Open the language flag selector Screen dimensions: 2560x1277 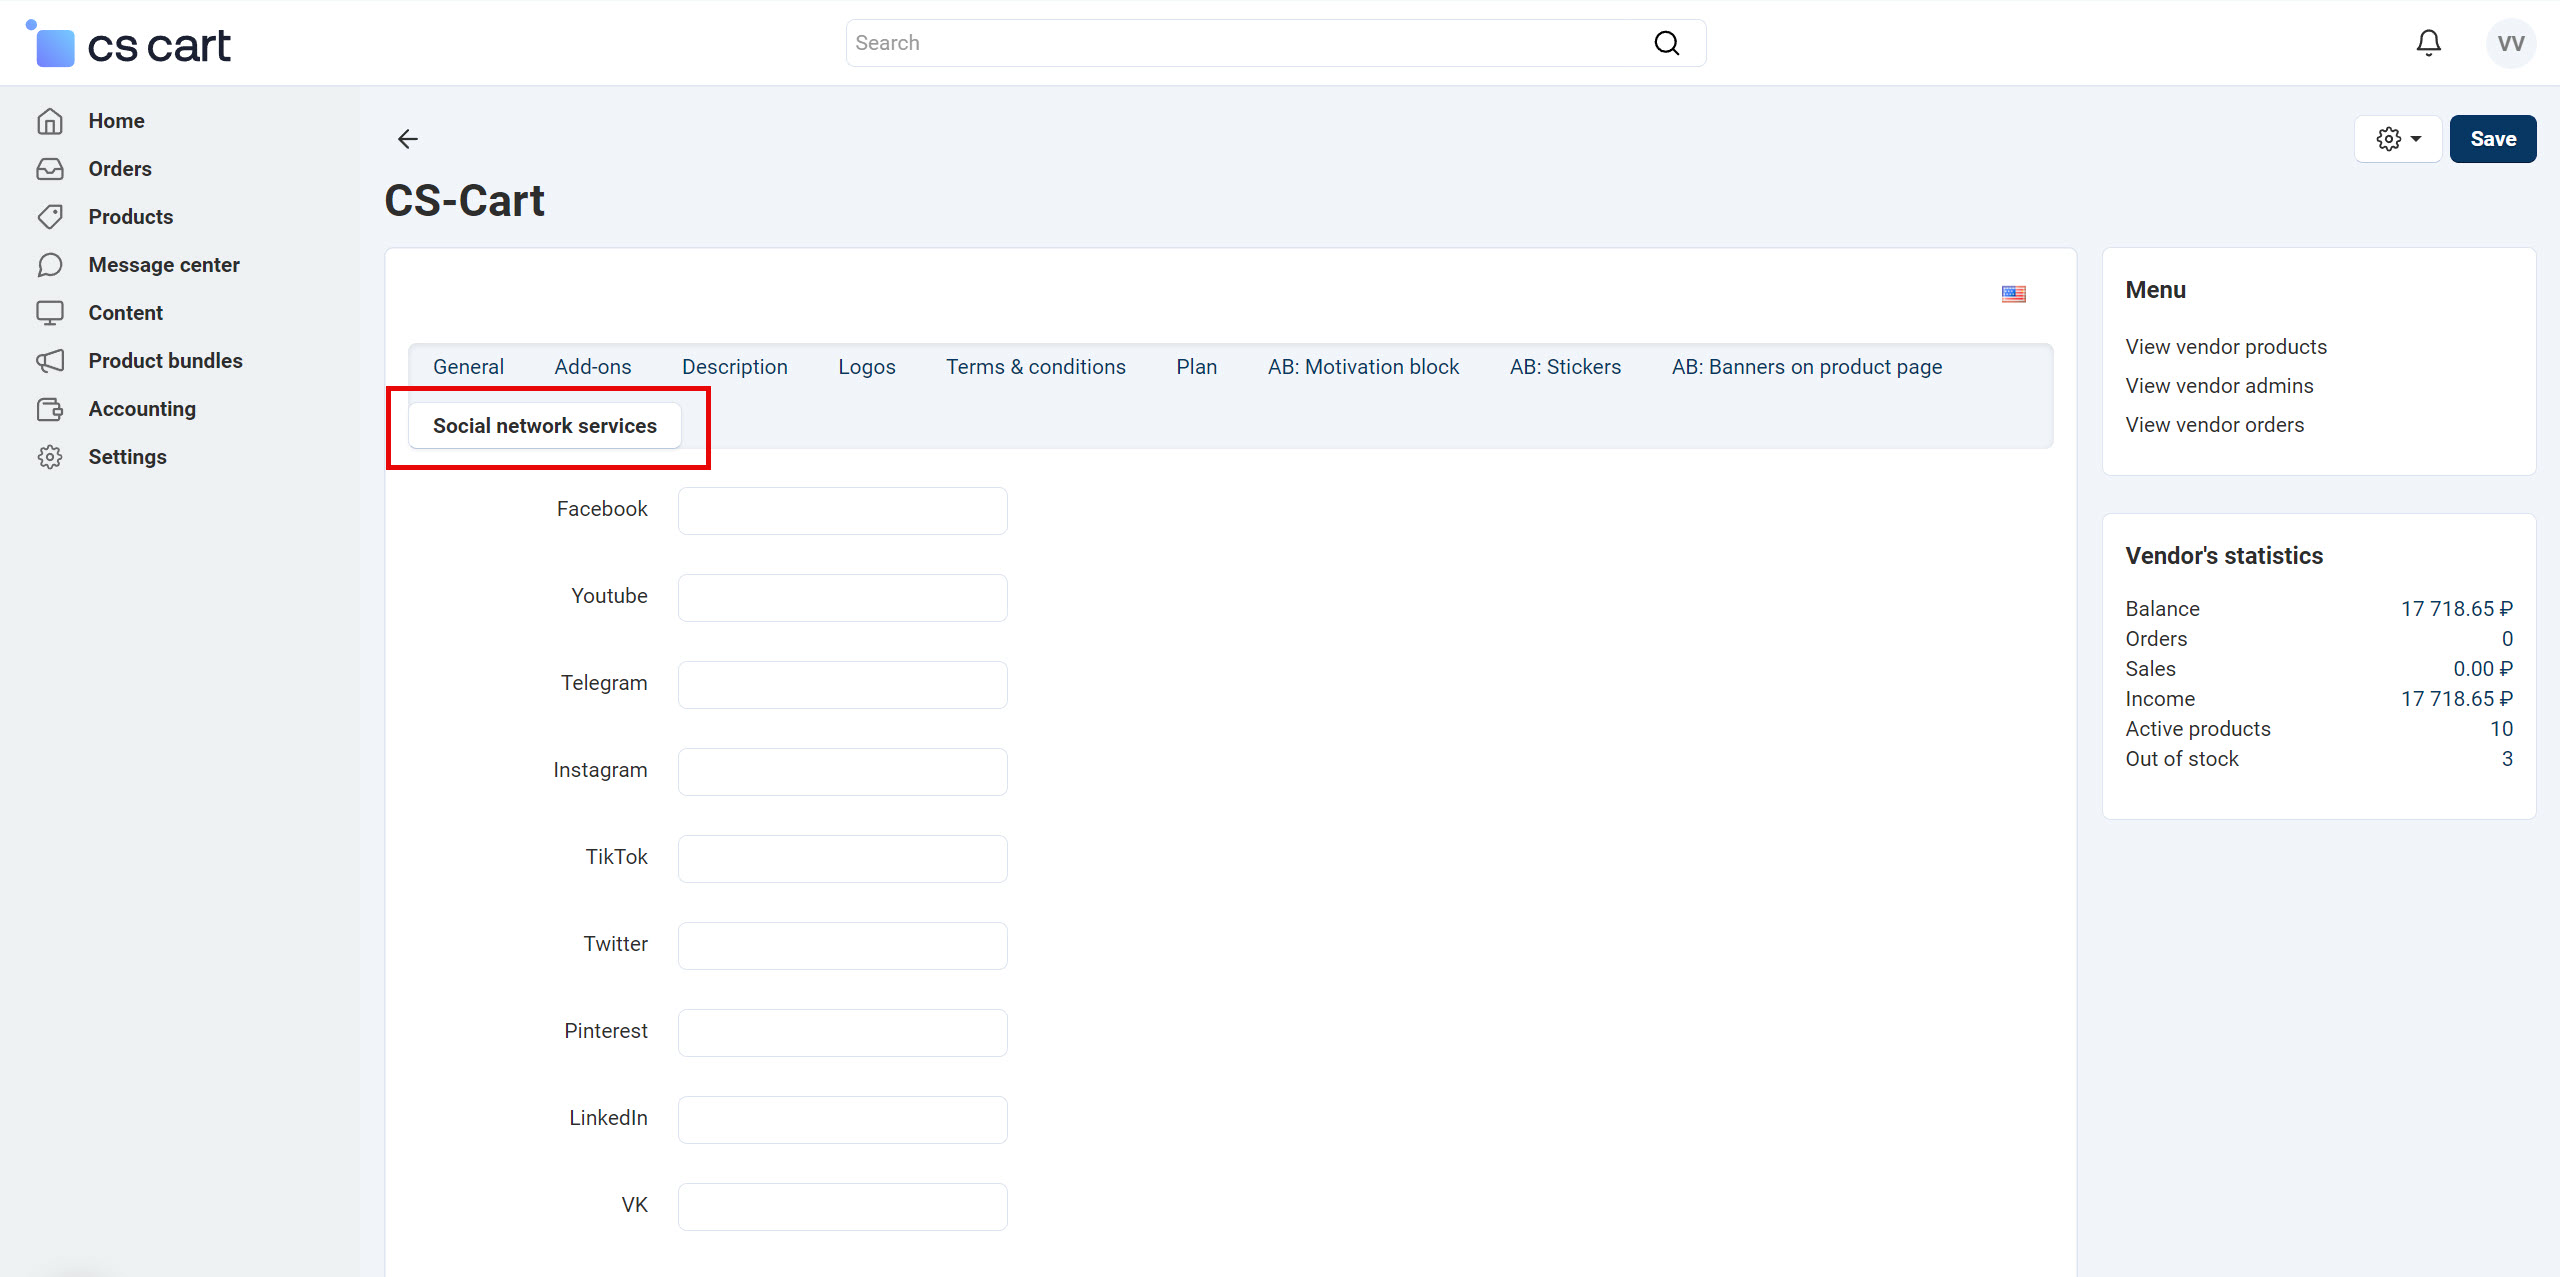2014,293
